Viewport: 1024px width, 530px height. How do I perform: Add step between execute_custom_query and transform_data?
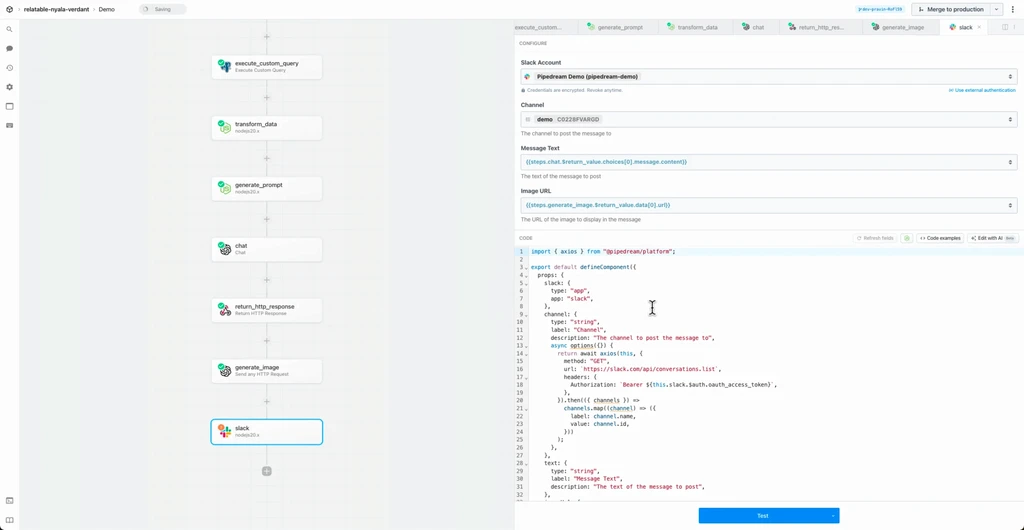266,97
